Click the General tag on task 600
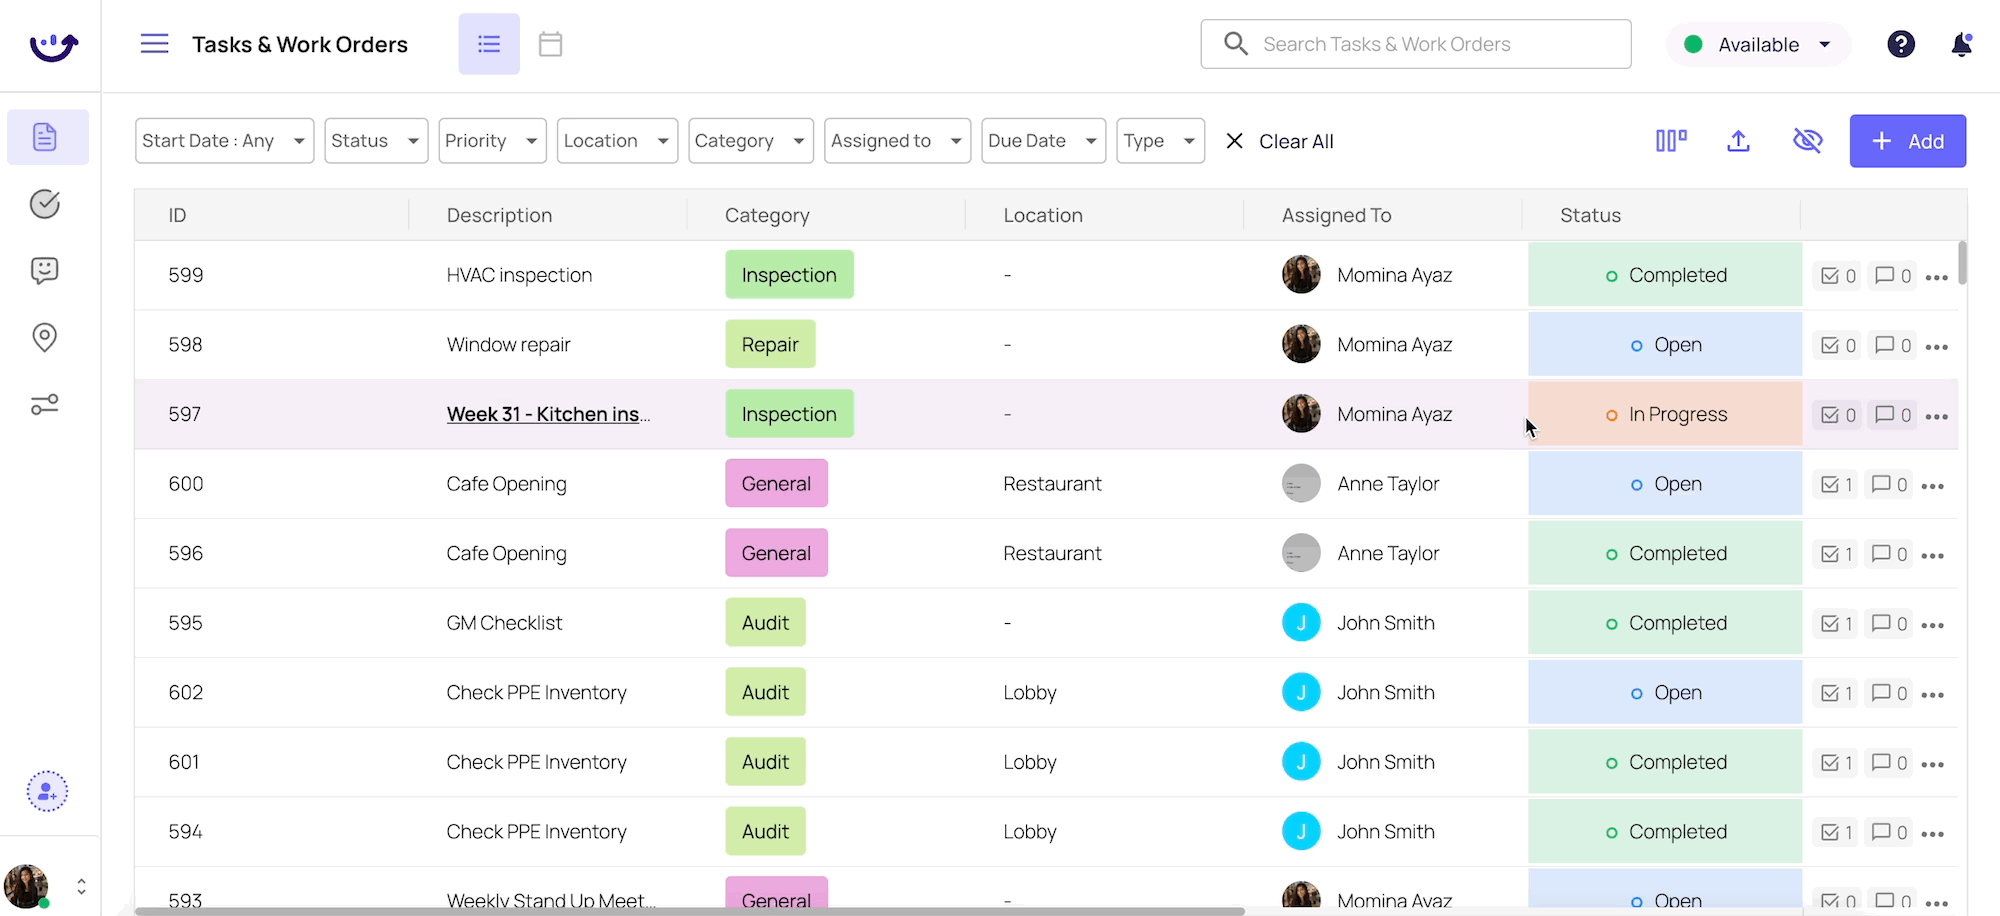Screen dimensions: 2000x916 tap(776, 484)
